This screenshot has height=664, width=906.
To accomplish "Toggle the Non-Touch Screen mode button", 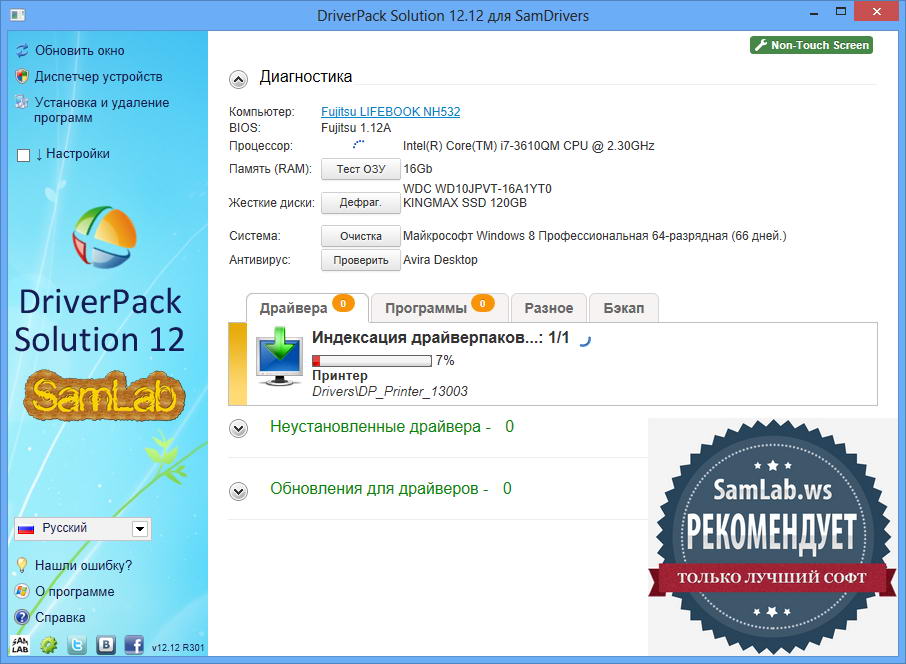I will [x=811, y=45].
